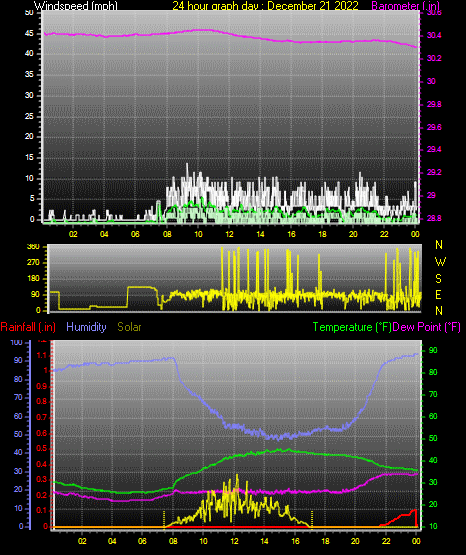Select the 'Humidity' legend label
Screen dimensions: 466x555
coord(86,327)
